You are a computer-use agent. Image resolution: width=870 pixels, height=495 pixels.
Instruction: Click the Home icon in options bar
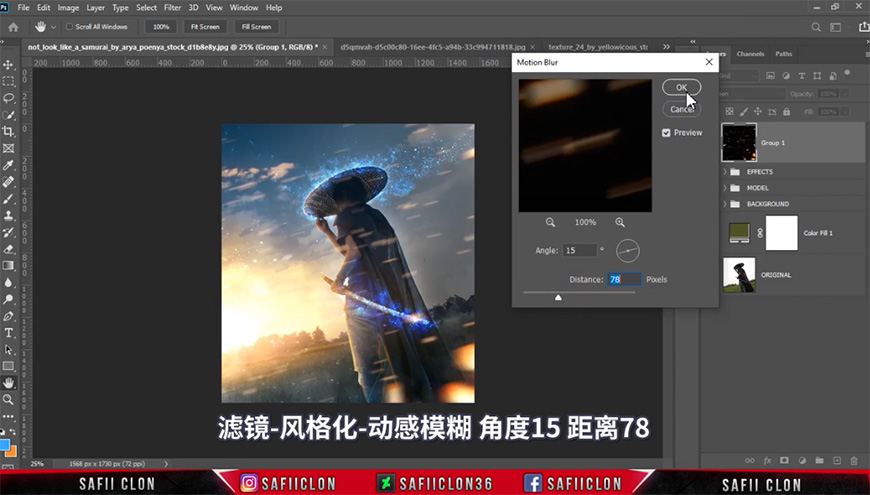pos(13,27)
